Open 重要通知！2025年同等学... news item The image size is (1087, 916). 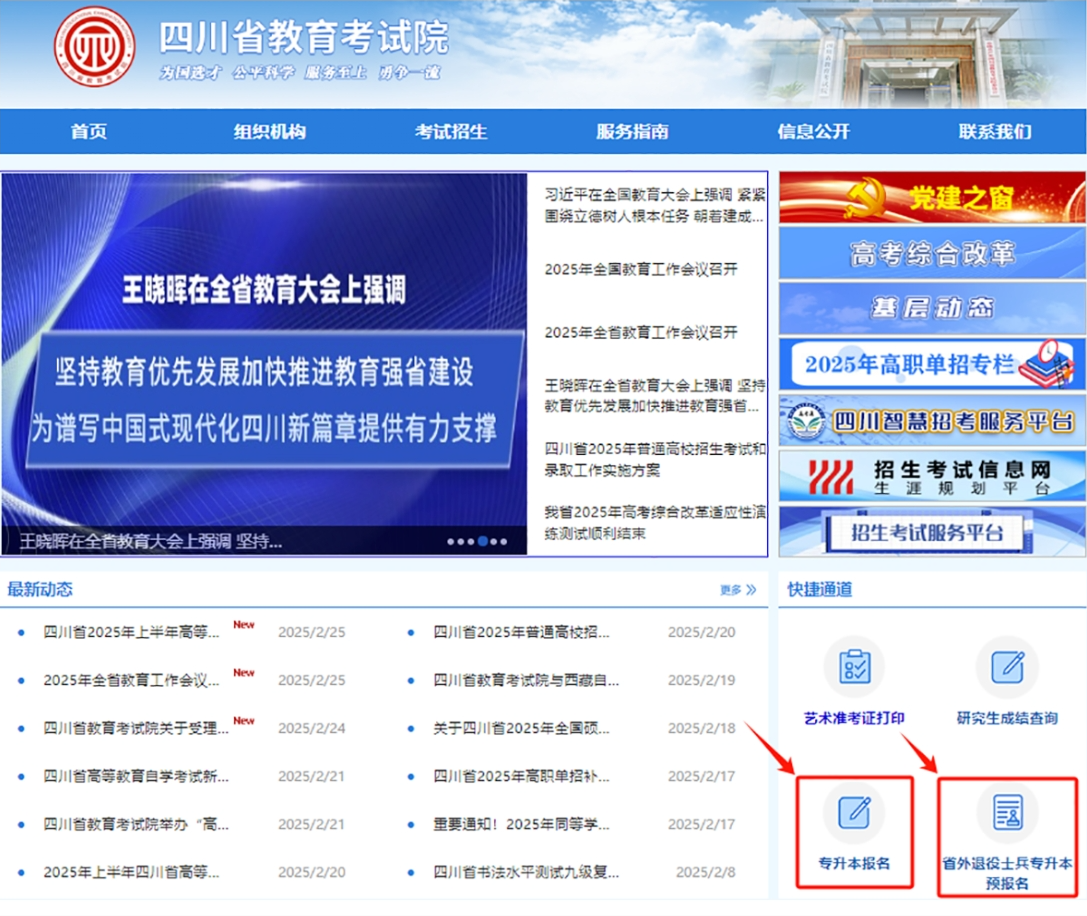pos(521,825)
